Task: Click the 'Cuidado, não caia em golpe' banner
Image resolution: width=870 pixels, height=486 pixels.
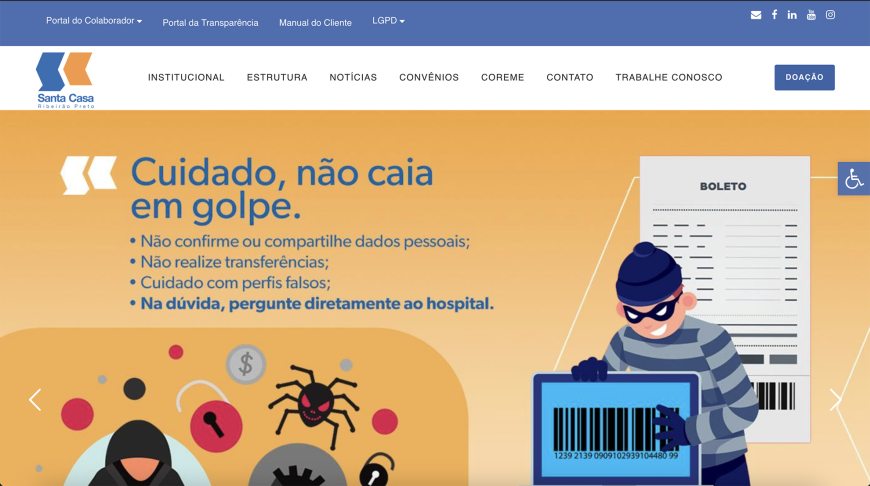Action: (435, 298)
